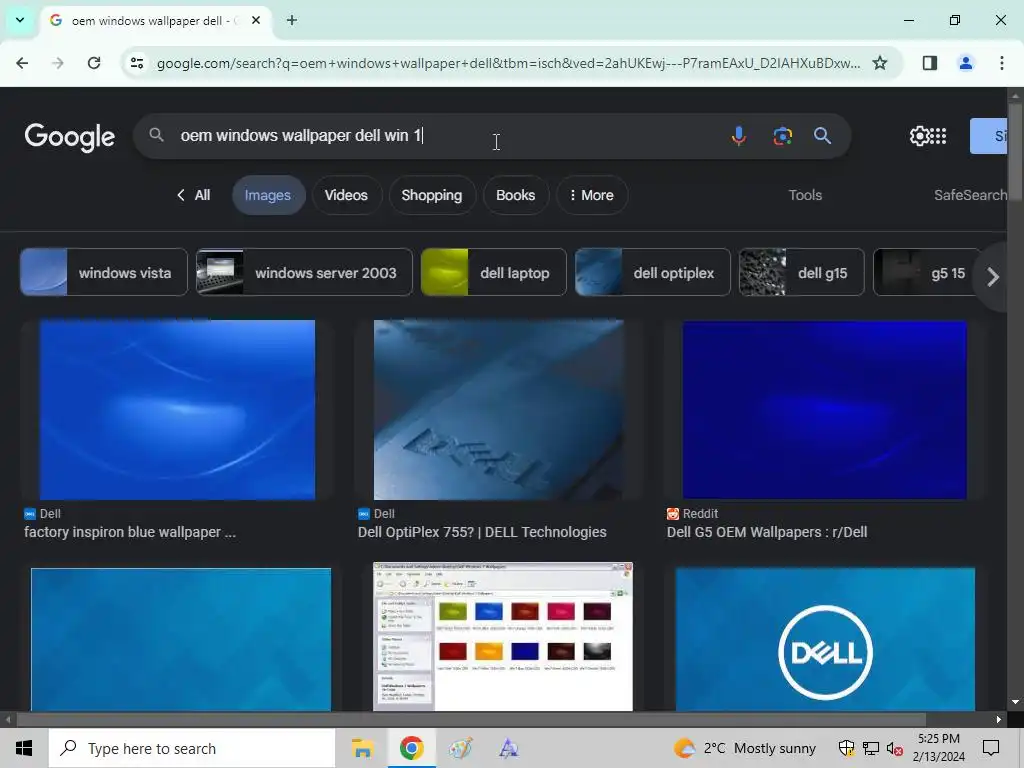This screenshot has width=1024, height=768.
Task: Click in the Google search text field
Action: (444, 136)
